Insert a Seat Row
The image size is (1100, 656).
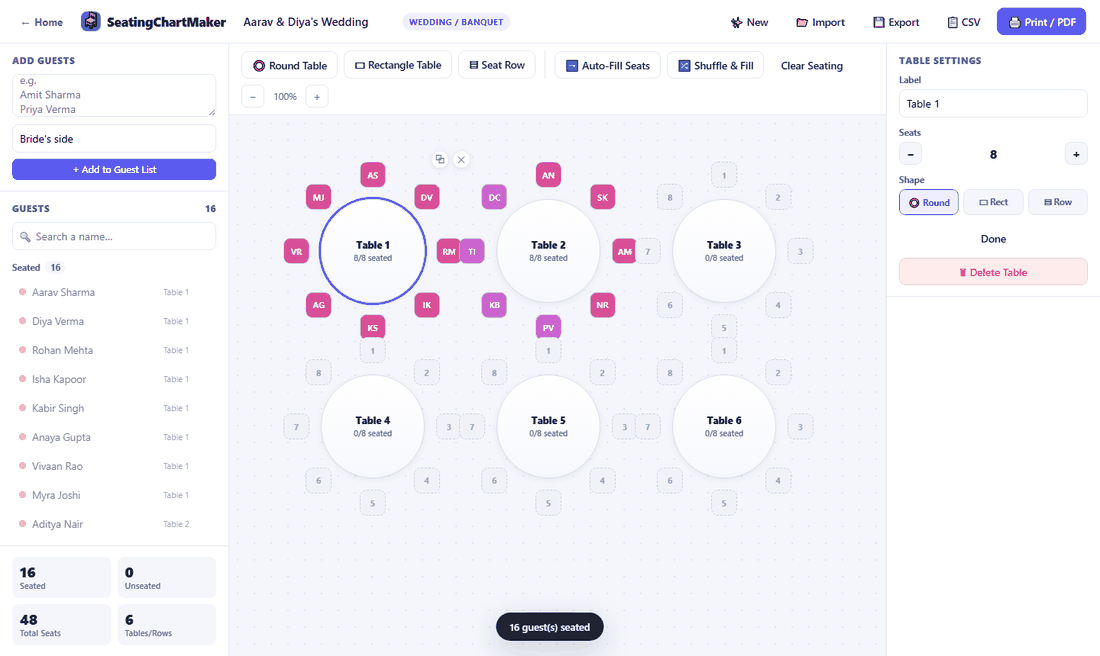pos(497,65)
